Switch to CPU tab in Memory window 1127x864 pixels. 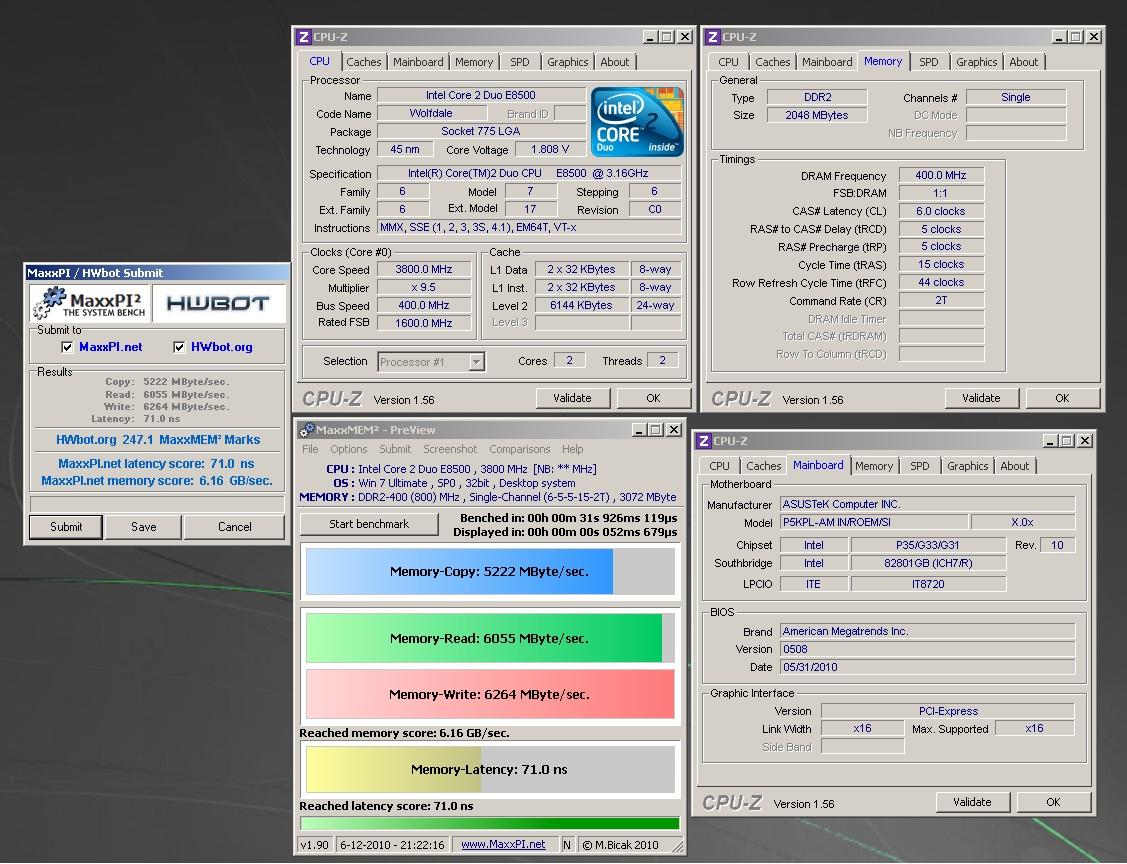728,62
